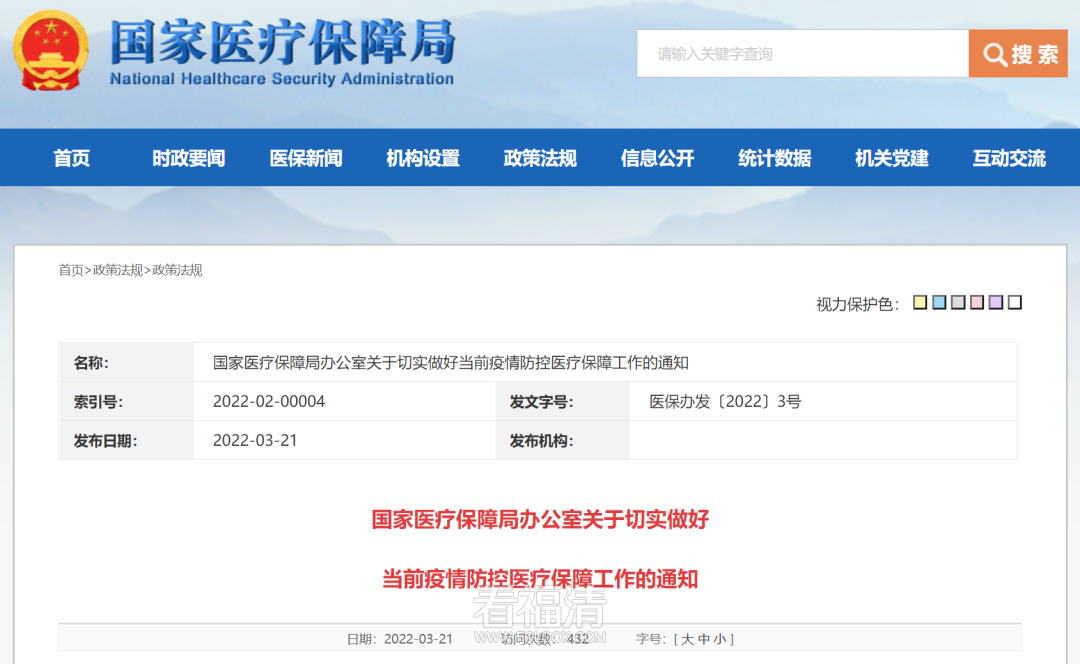Select the white eye-protection color swatch

point(1015,302)
